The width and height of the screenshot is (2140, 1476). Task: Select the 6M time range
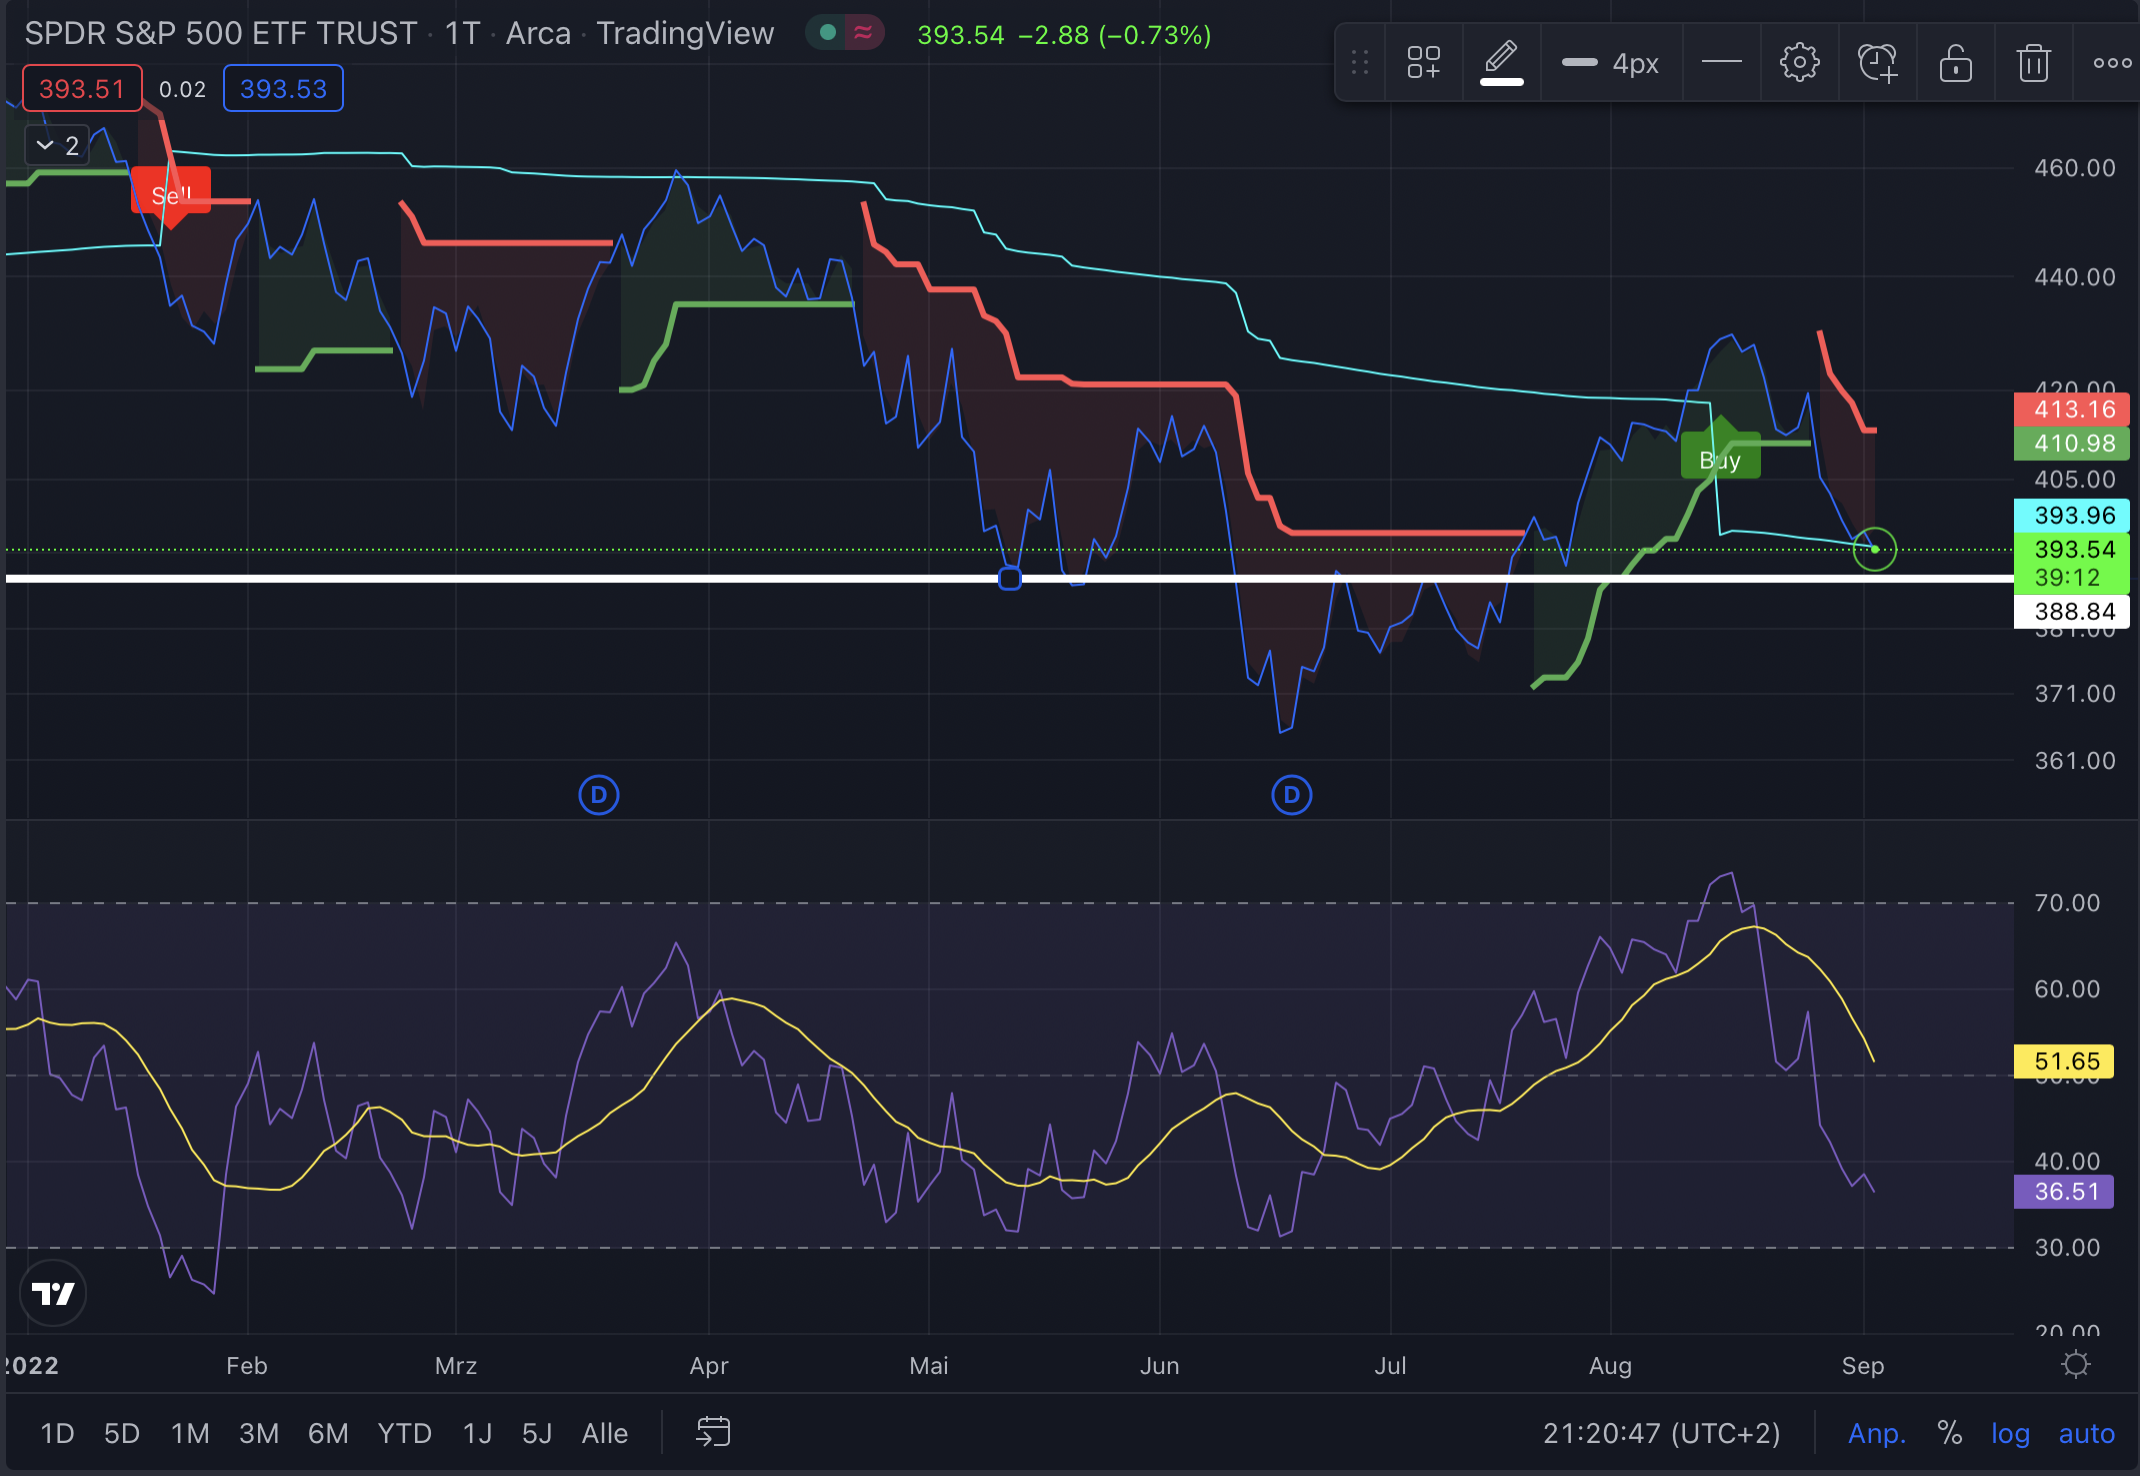(x=327, y=1433)
